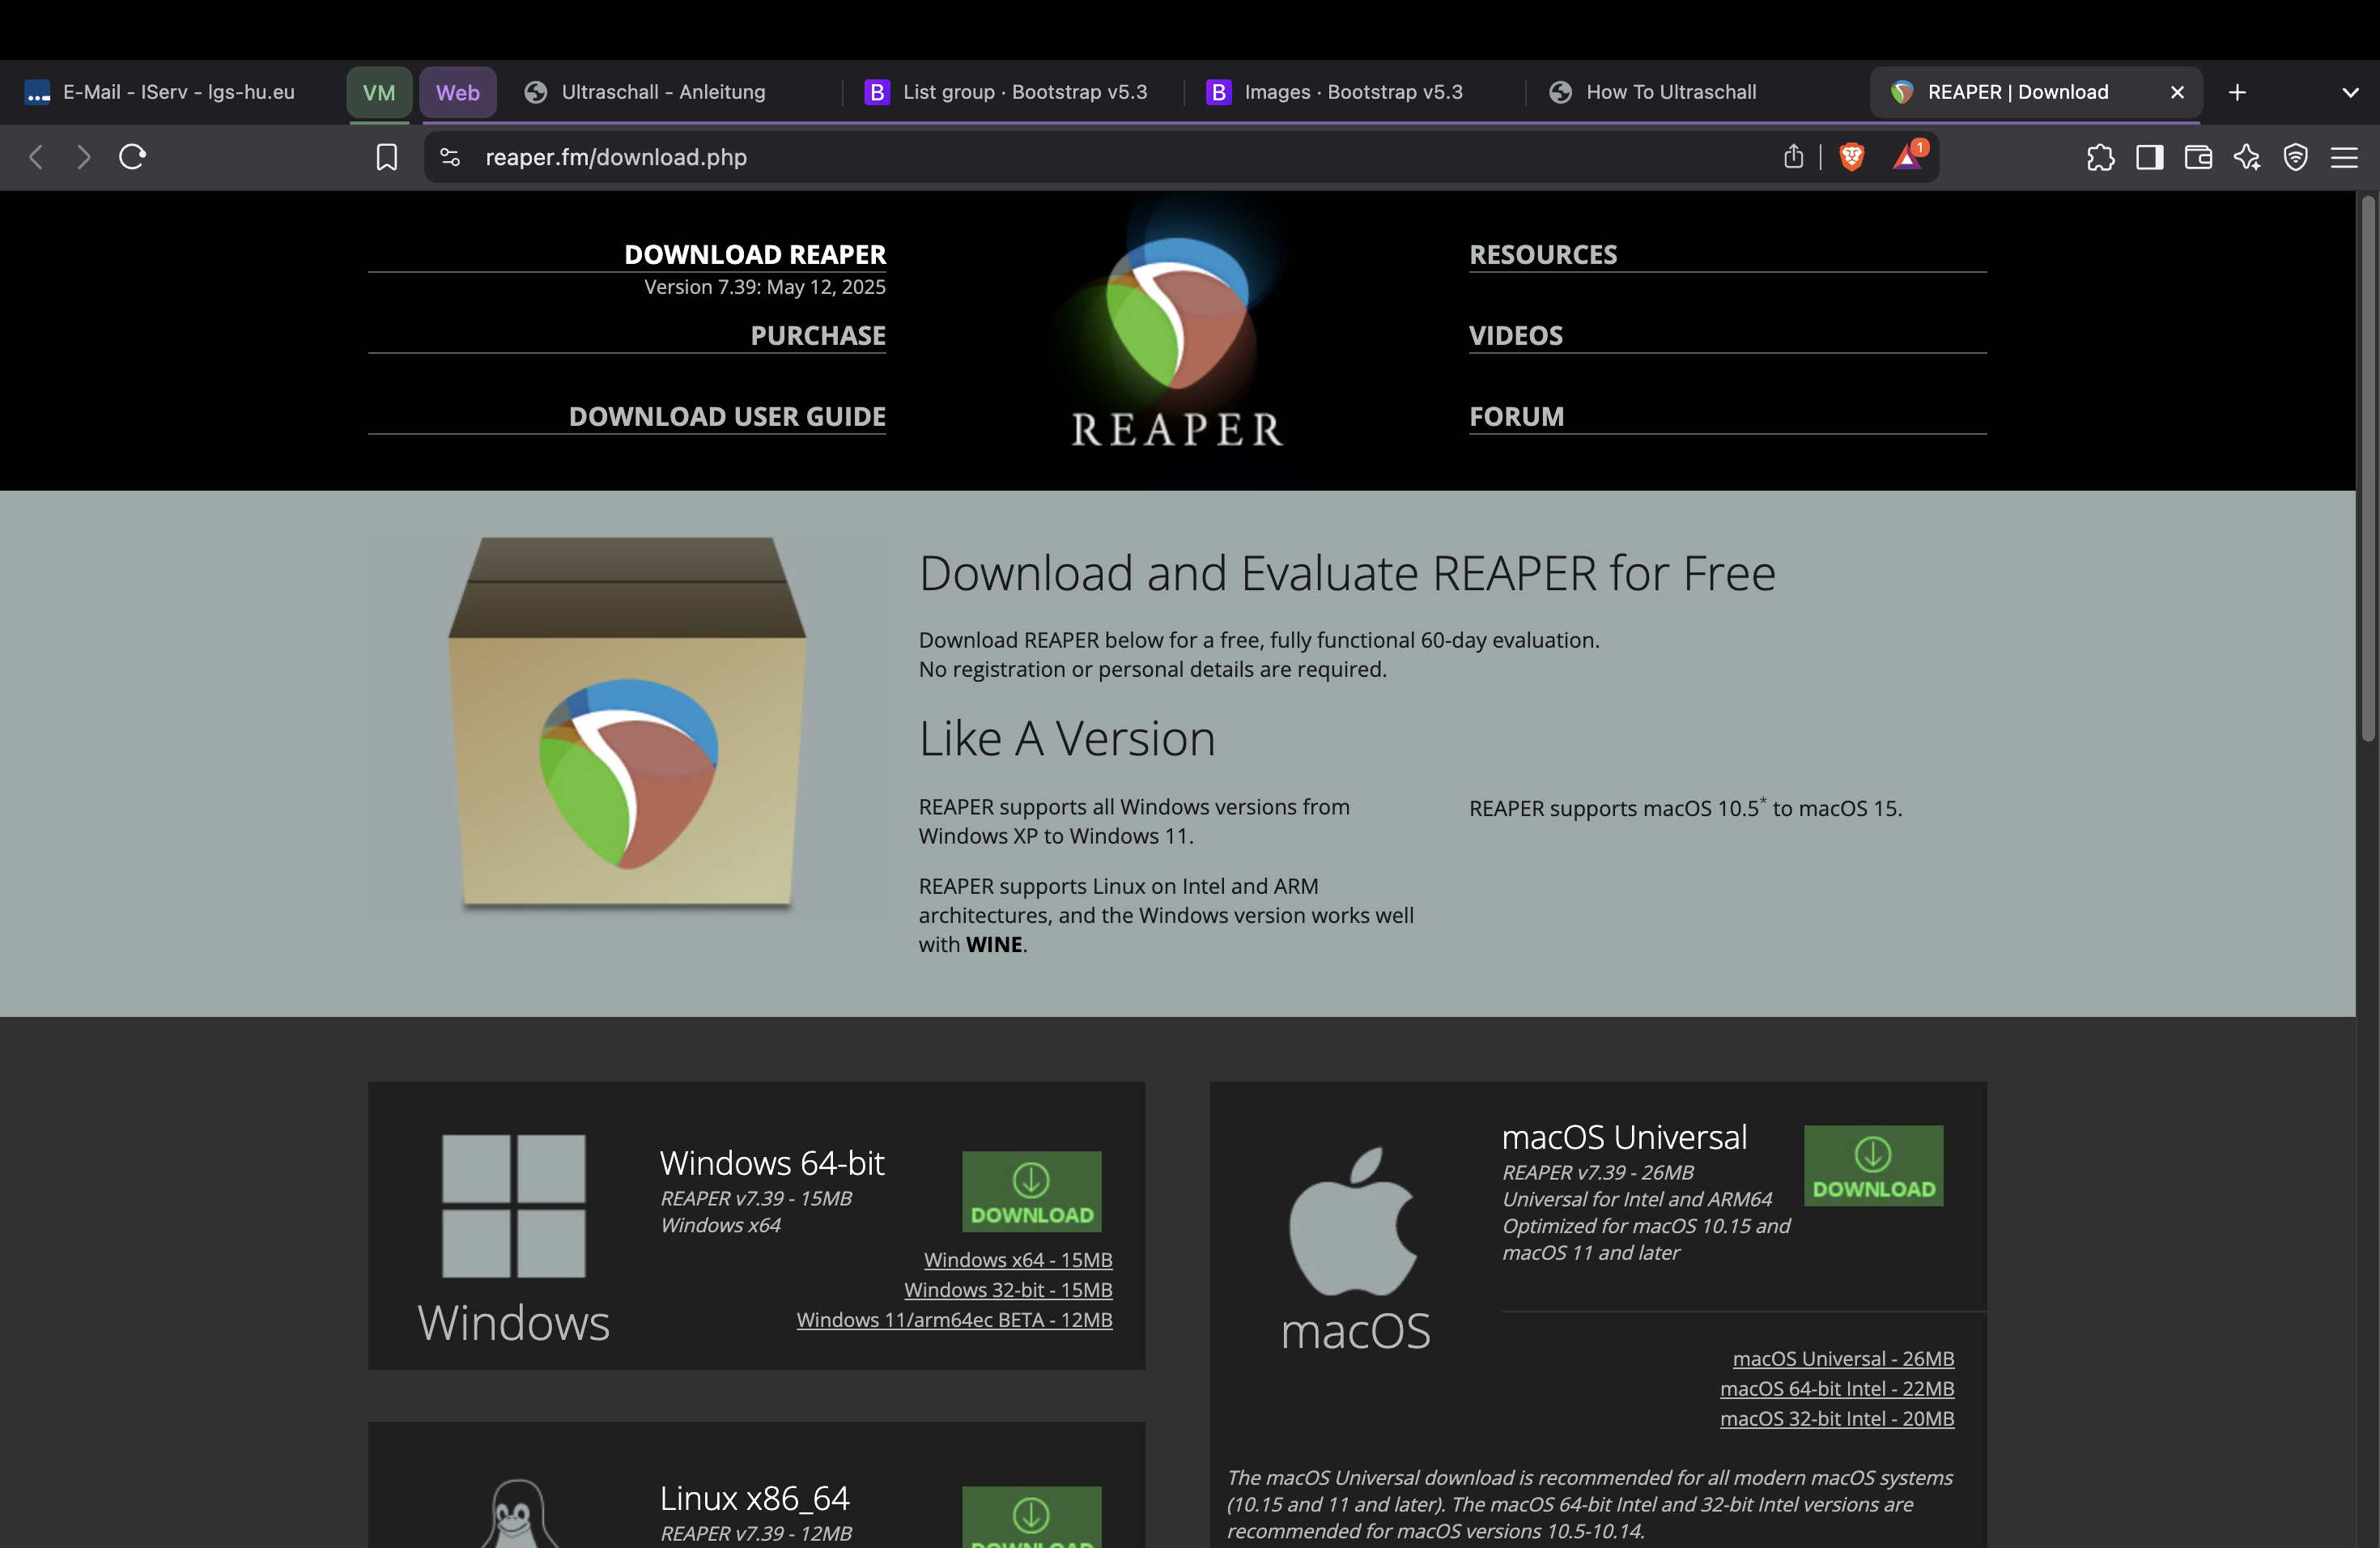This screenshot has width=2380, height=1548.
Task: Open the browser main hamburger menu
Action: pos(2344,157)
